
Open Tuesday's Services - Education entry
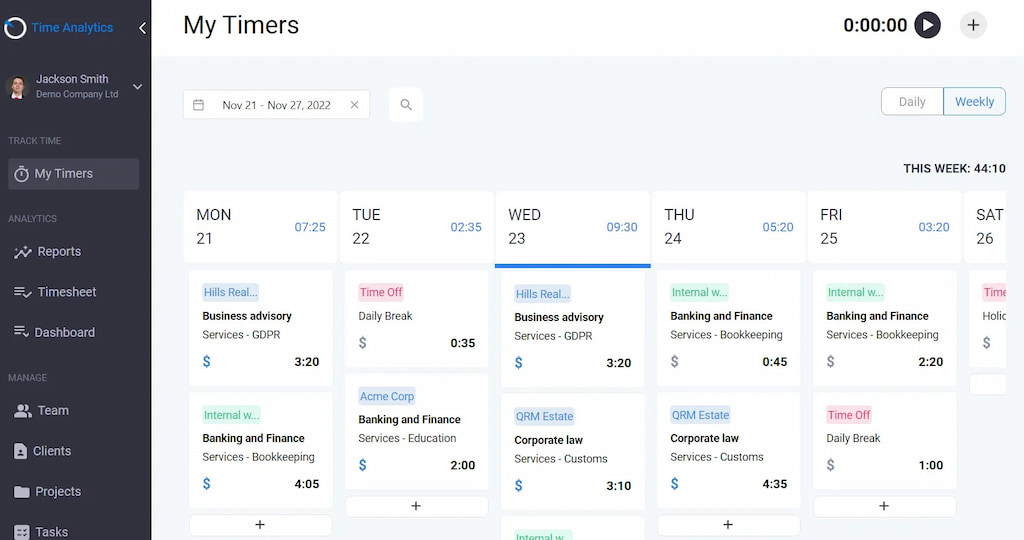point(417,432)
